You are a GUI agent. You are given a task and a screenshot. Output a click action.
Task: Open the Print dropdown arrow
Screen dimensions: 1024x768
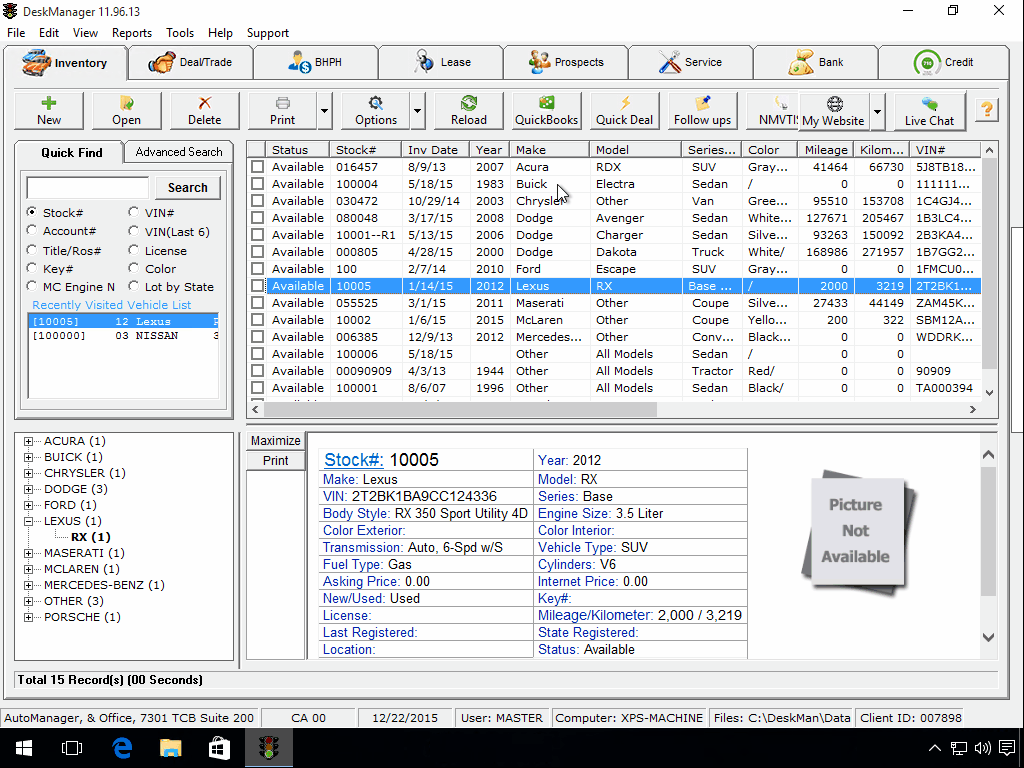click(324, 111)
